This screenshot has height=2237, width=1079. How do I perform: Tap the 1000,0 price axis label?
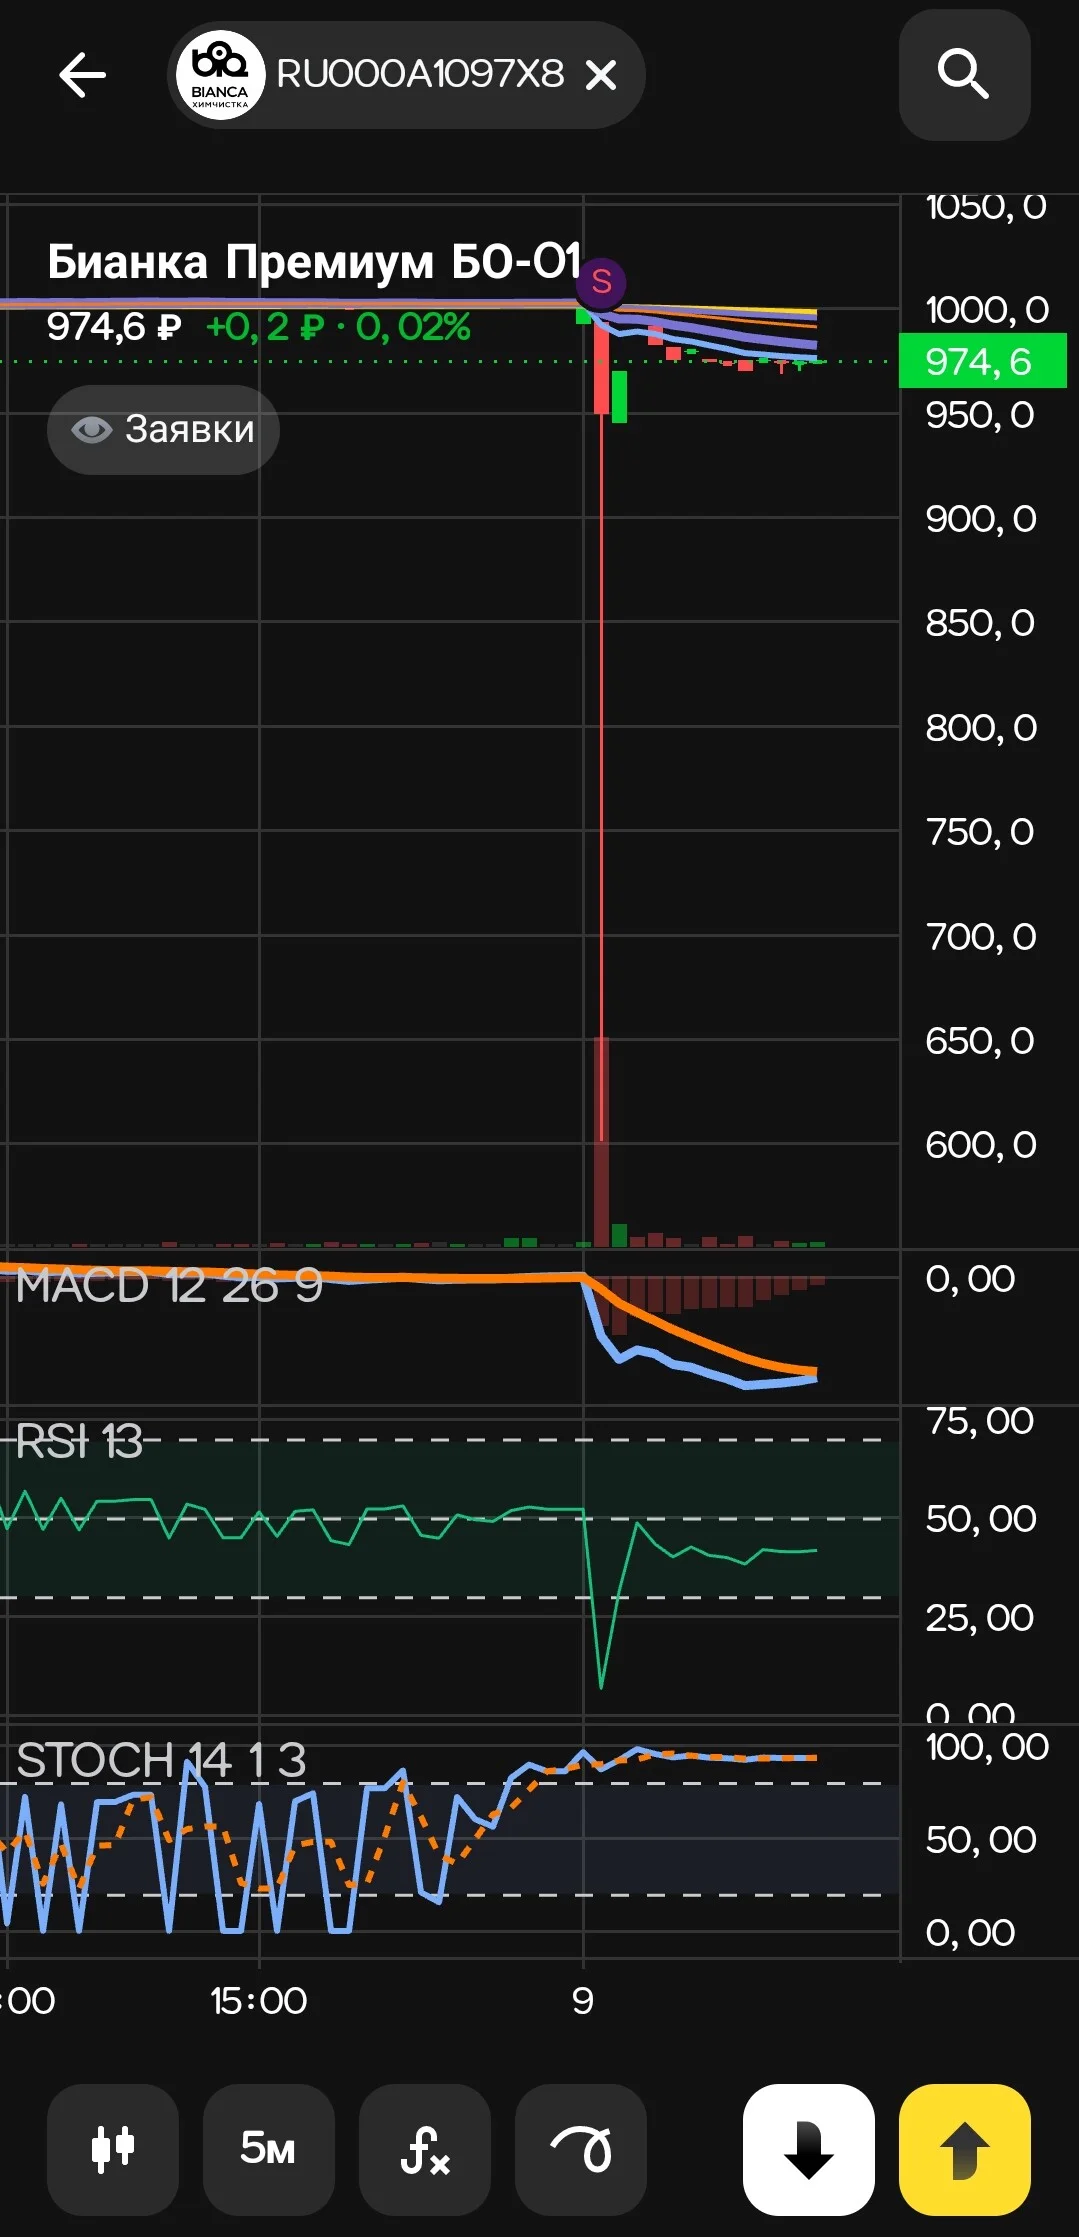pyautogui.click(x=987, y=309)
